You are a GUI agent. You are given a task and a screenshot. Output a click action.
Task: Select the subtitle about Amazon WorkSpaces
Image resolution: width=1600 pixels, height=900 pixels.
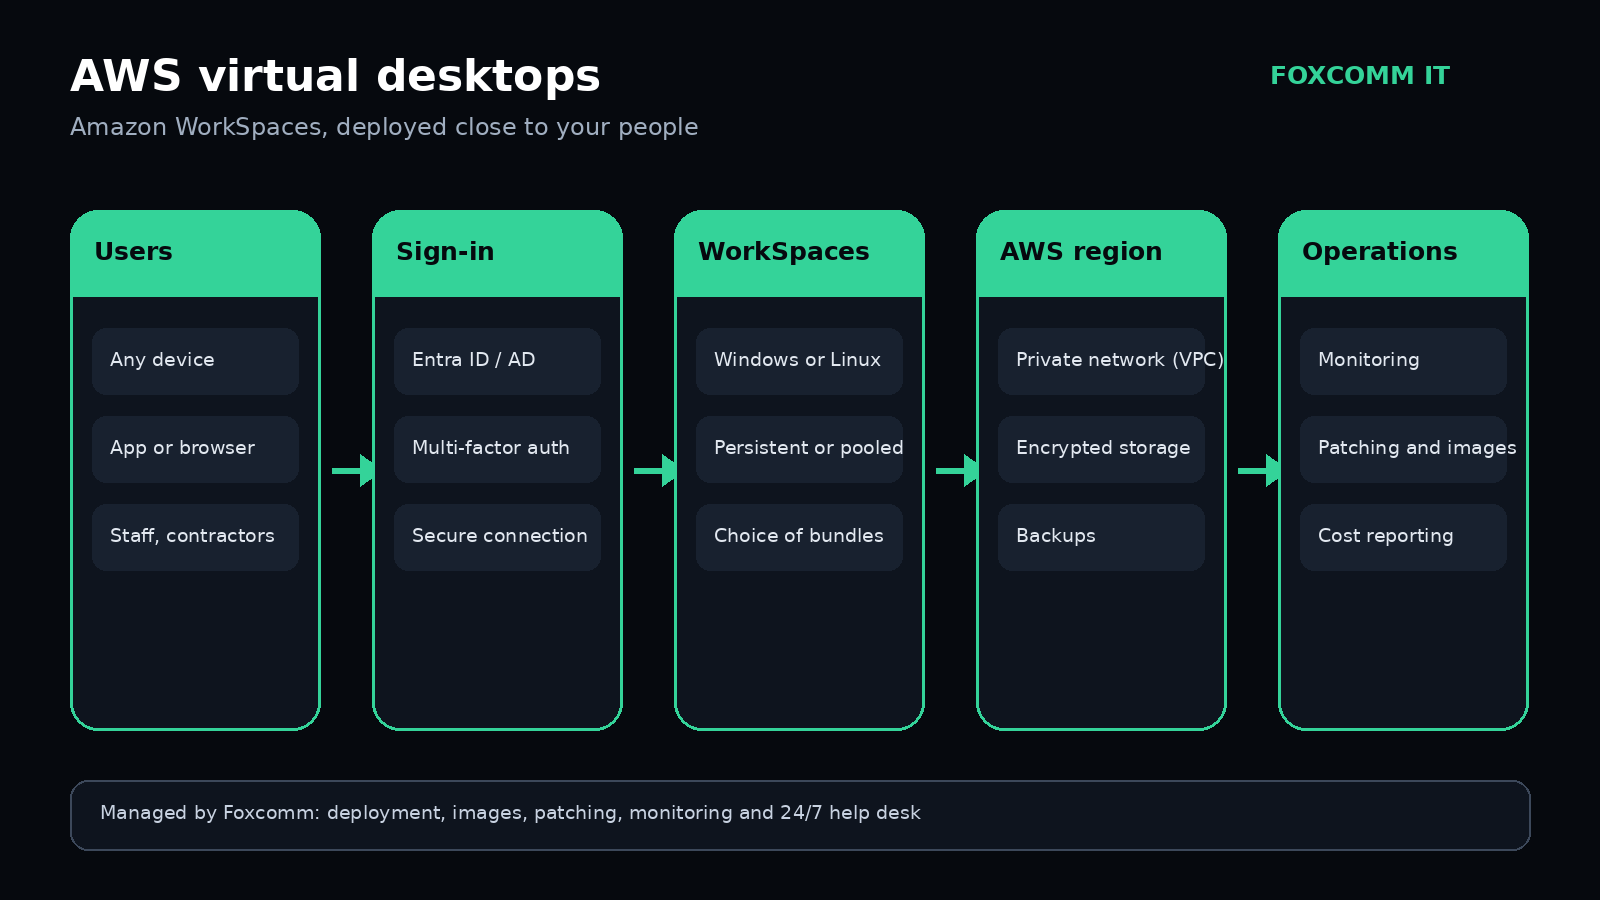coord(384,127)
